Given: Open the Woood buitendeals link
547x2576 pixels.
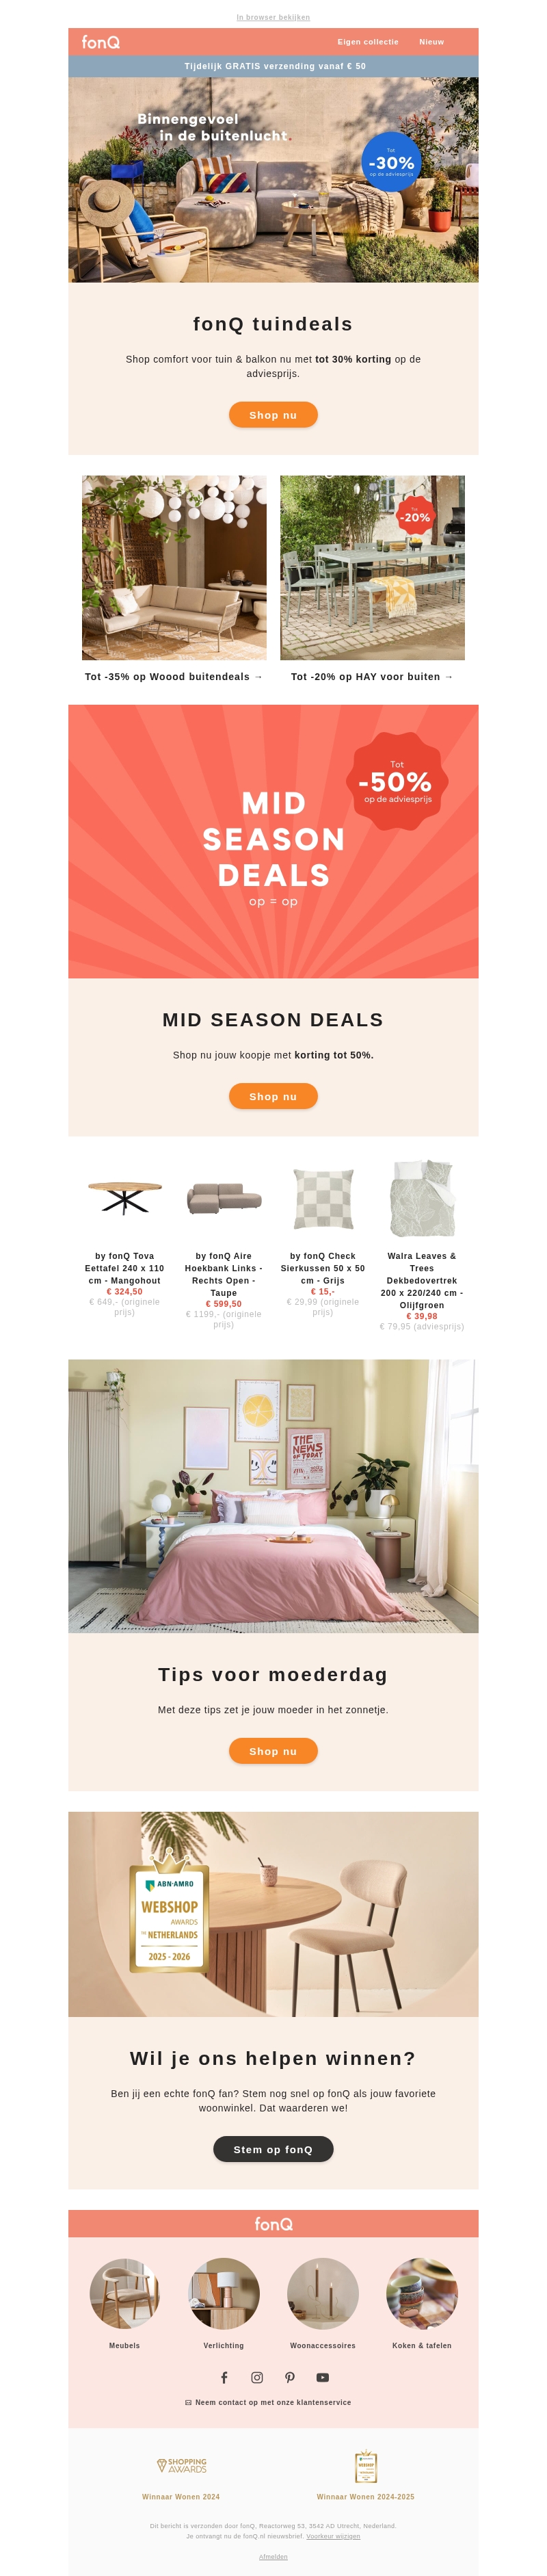Looking at the screenshot, I should (x=174, y=677).
